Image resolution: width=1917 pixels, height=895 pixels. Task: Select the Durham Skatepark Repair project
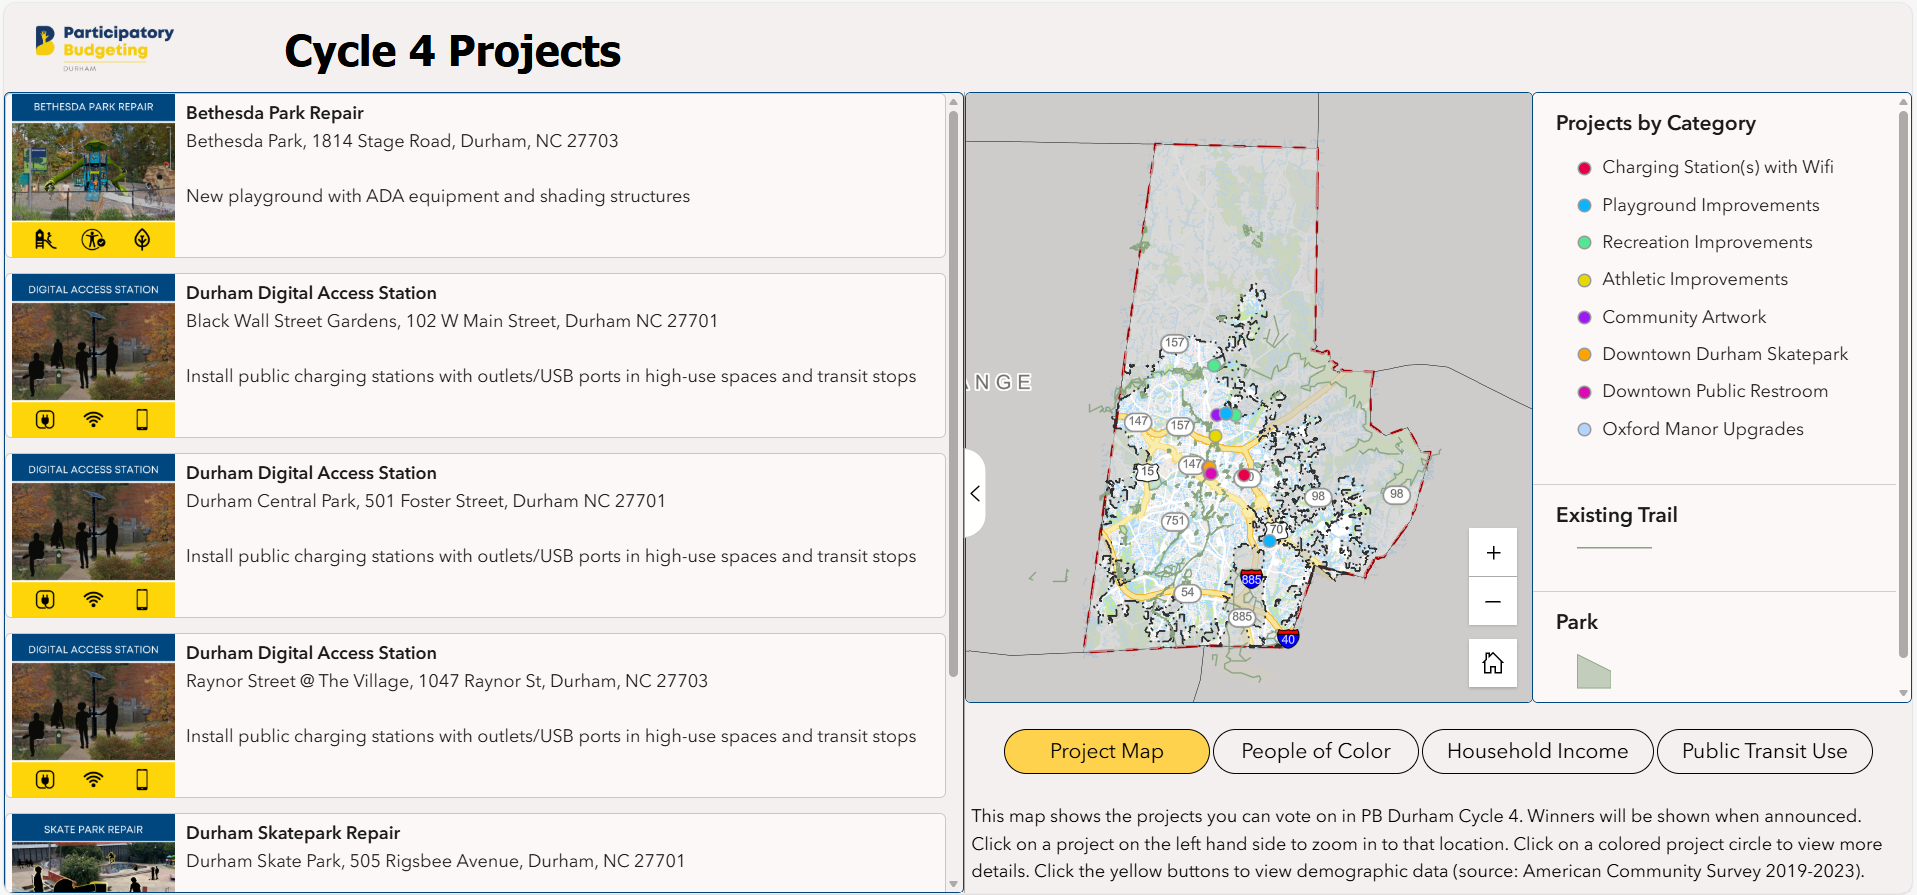click(293, 833)
